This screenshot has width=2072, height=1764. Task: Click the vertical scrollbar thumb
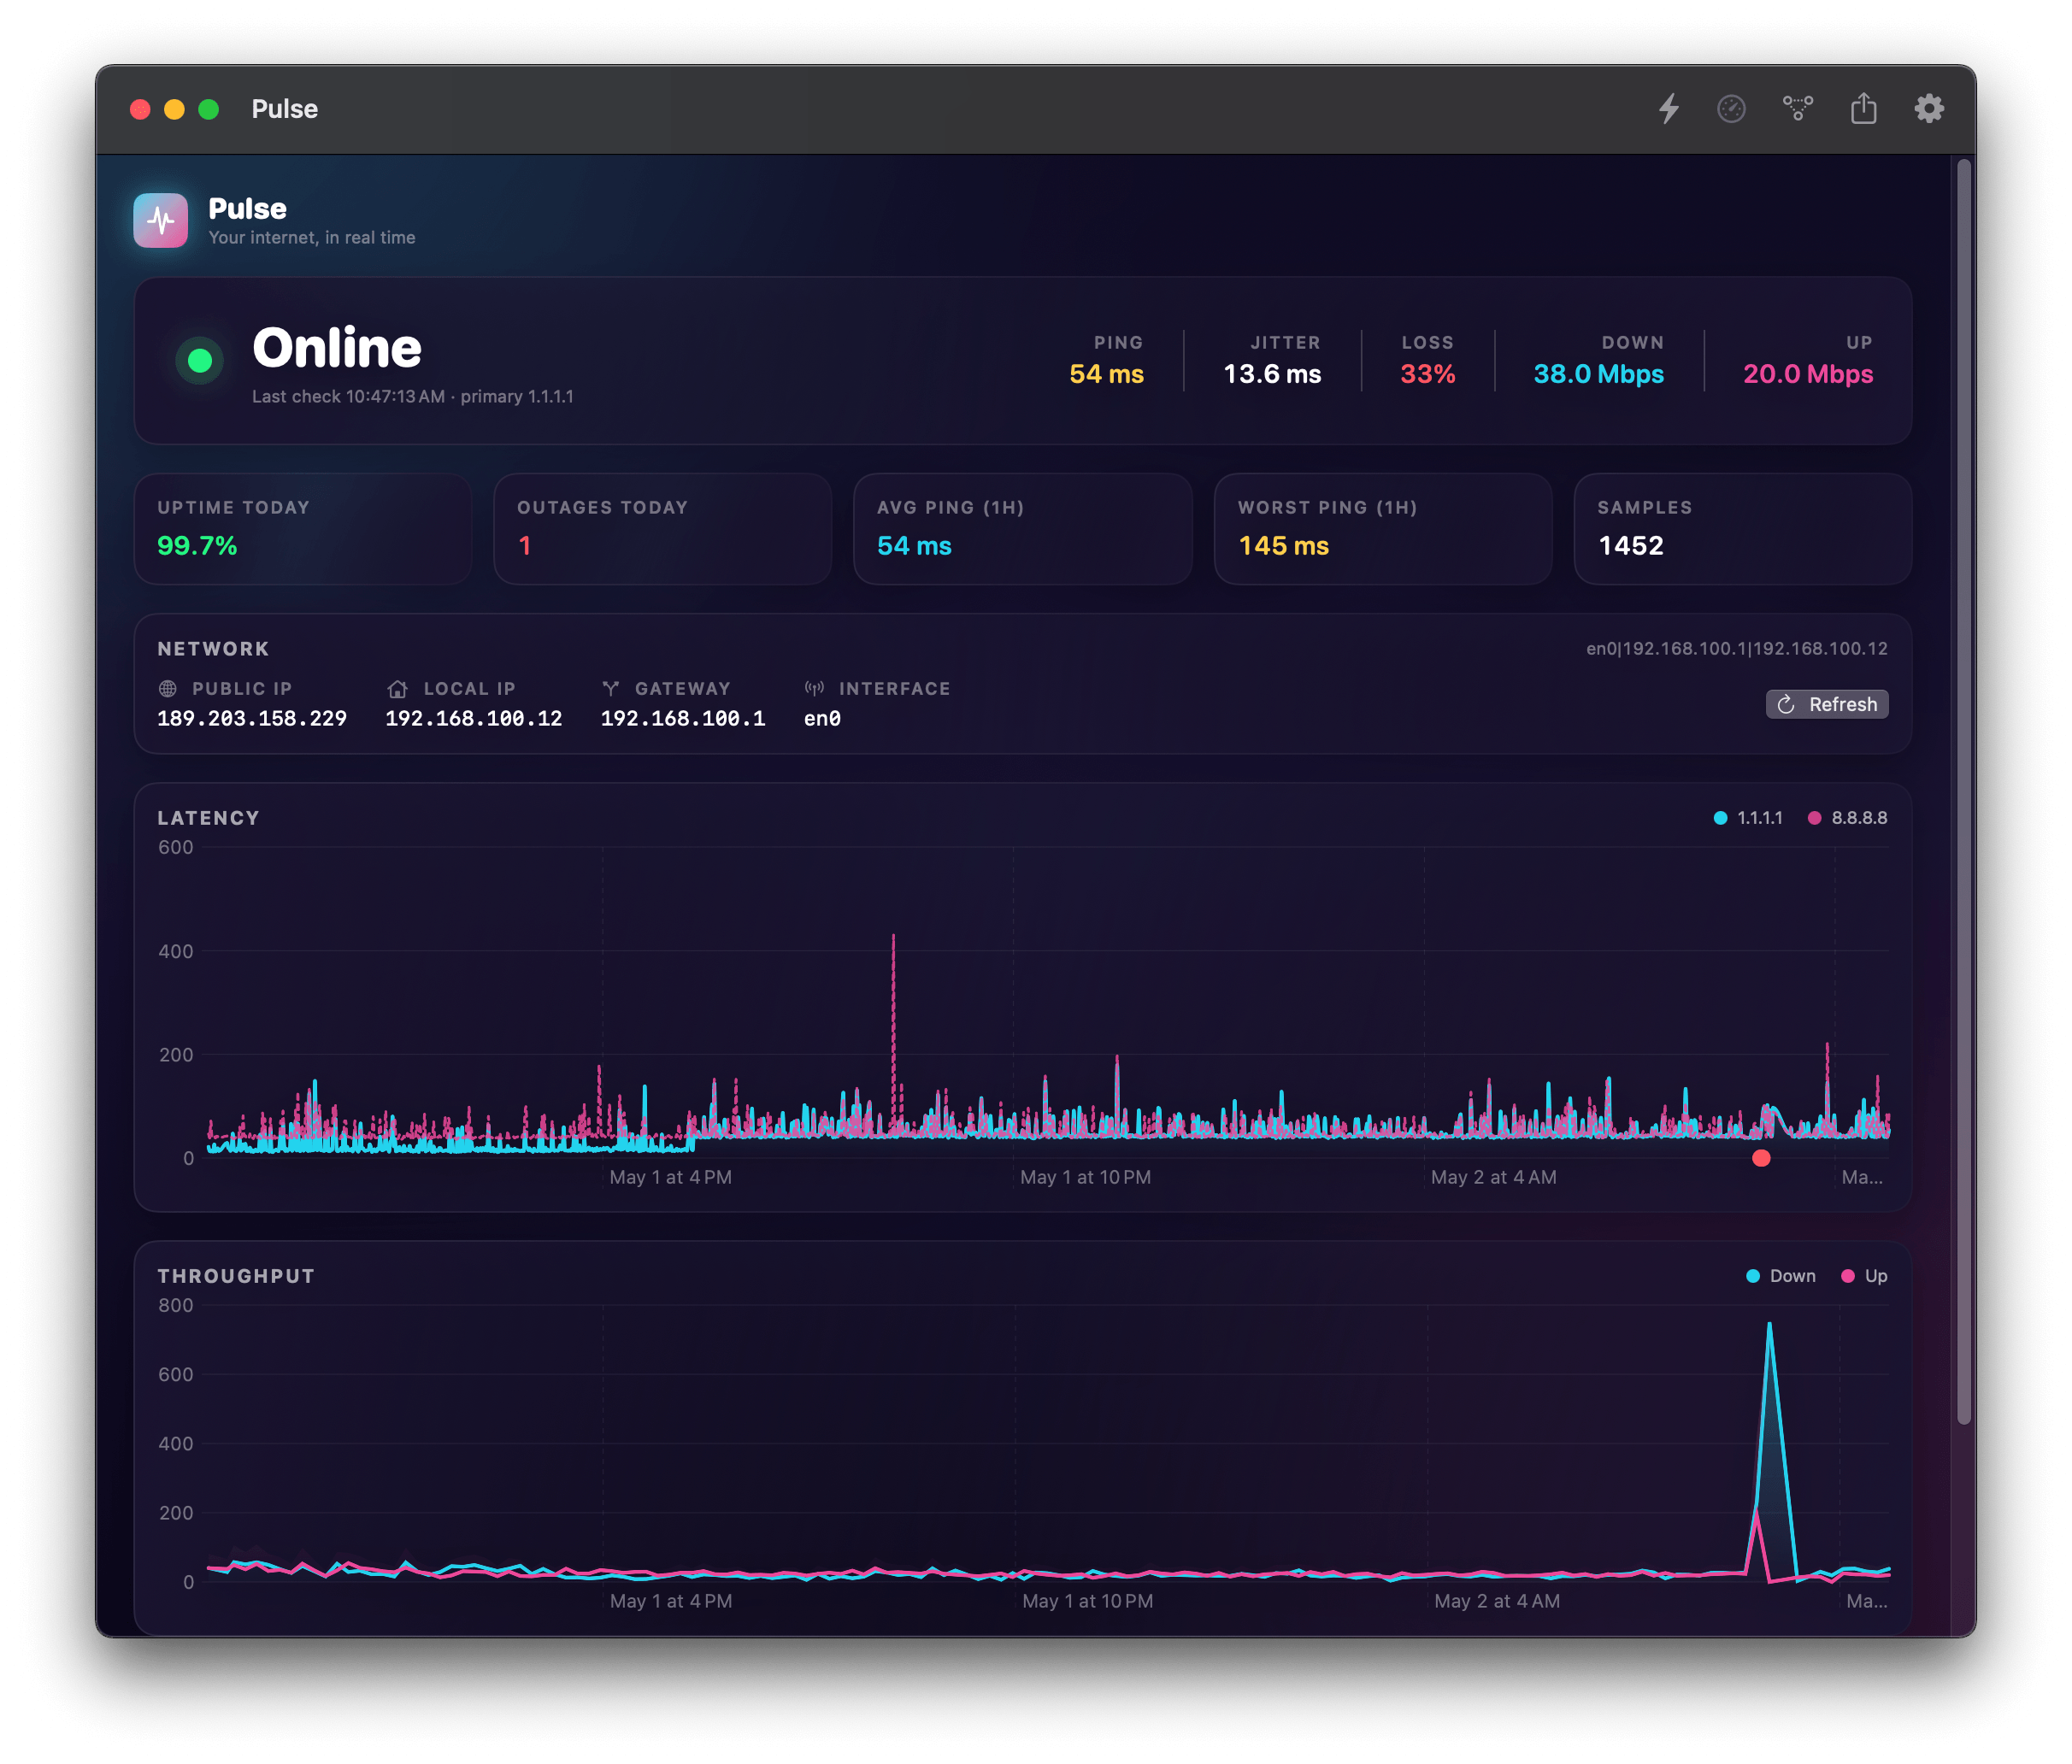[1963, 792]
